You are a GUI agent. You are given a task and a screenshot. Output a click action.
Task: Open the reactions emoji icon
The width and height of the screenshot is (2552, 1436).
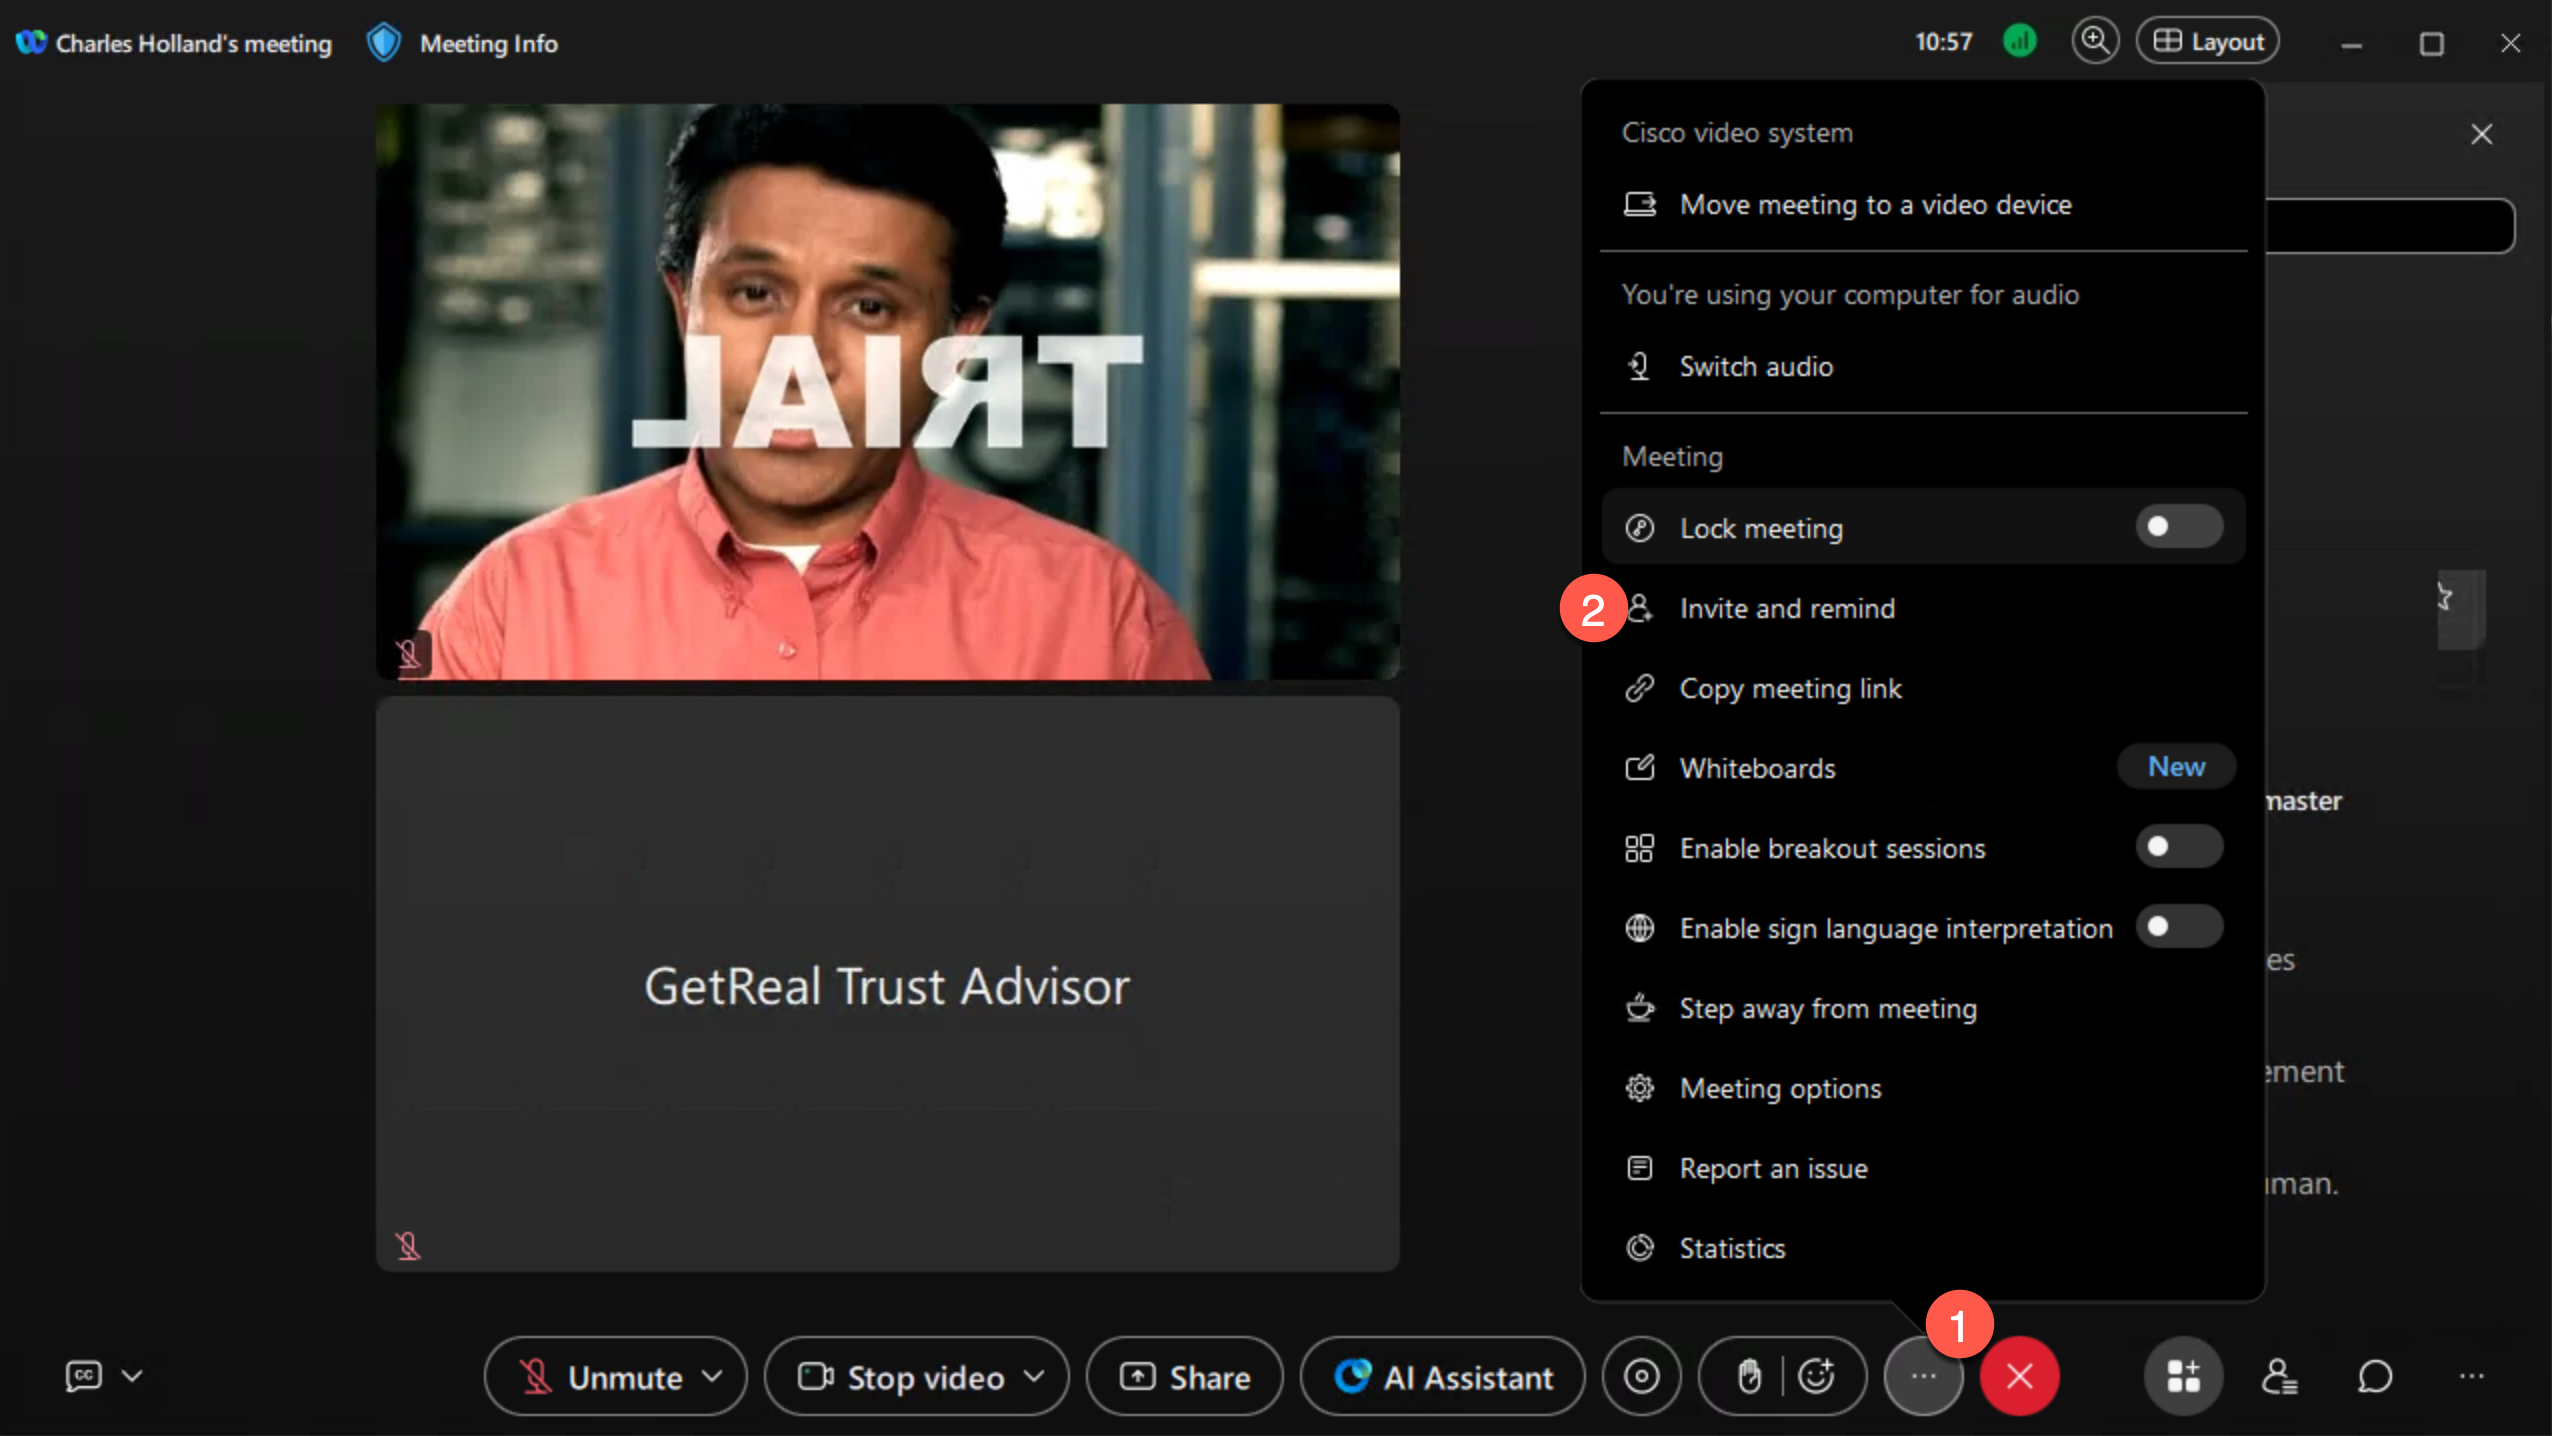click(1816, 1377)
